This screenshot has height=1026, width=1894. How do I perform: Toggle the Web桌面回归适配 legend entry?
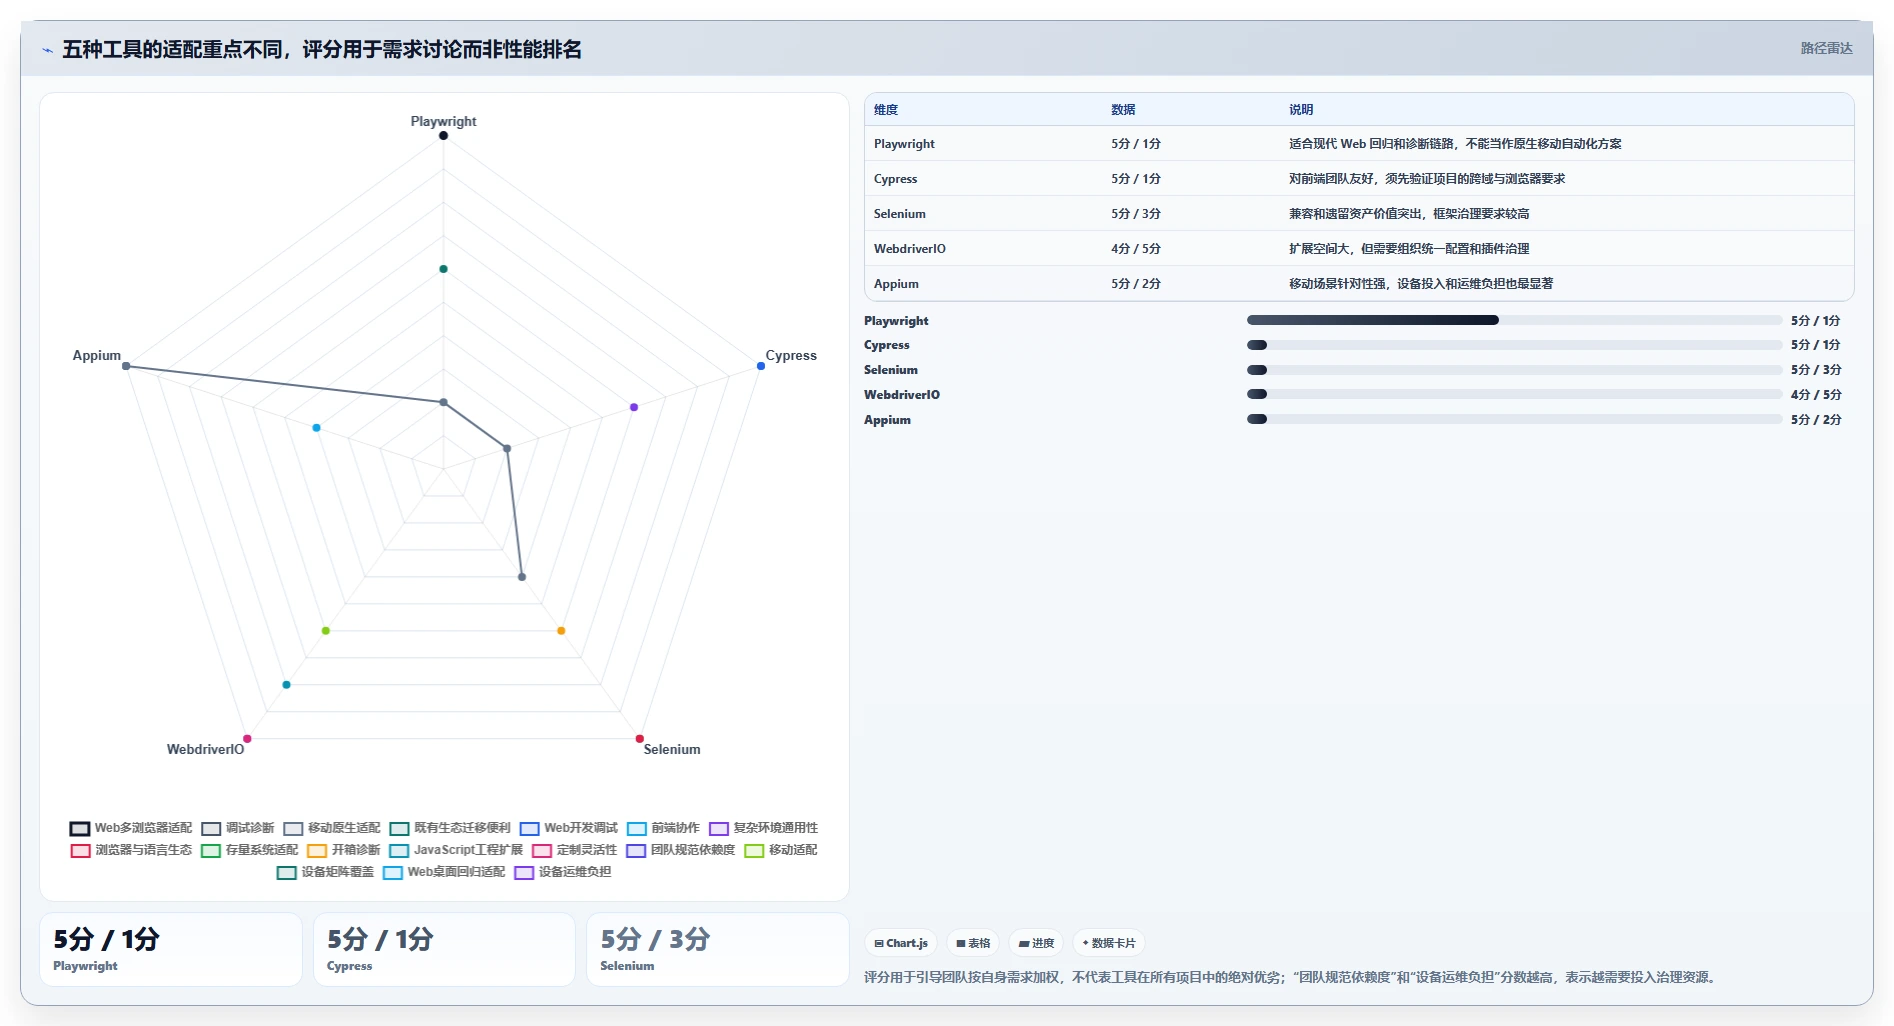(444, 872)
